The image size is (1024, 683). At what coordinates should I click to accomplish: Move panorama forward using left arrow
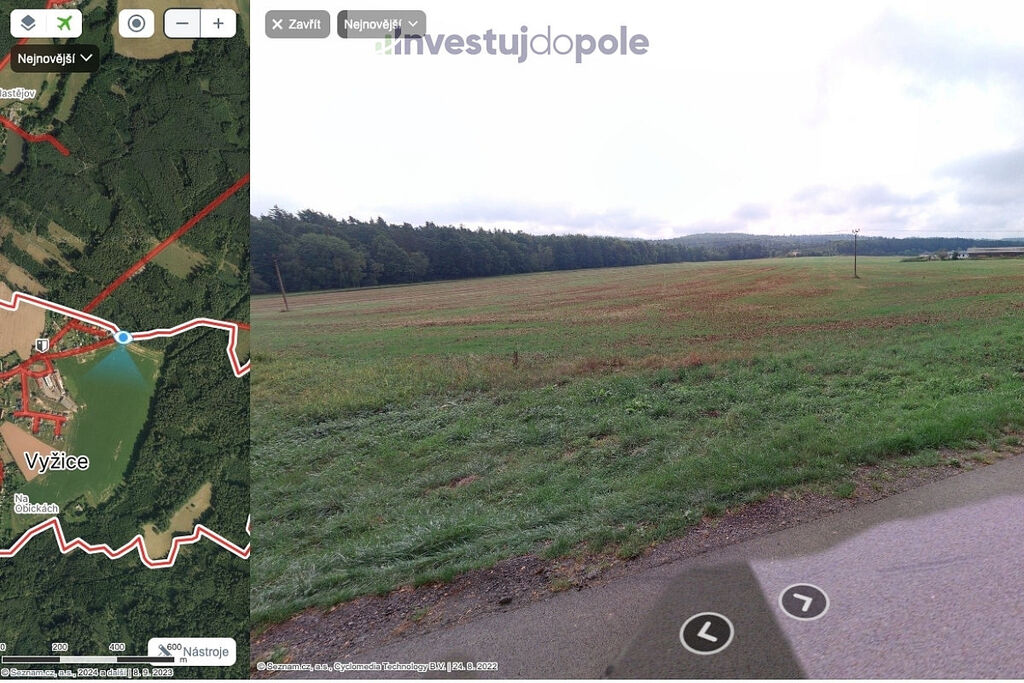(707, 633)
